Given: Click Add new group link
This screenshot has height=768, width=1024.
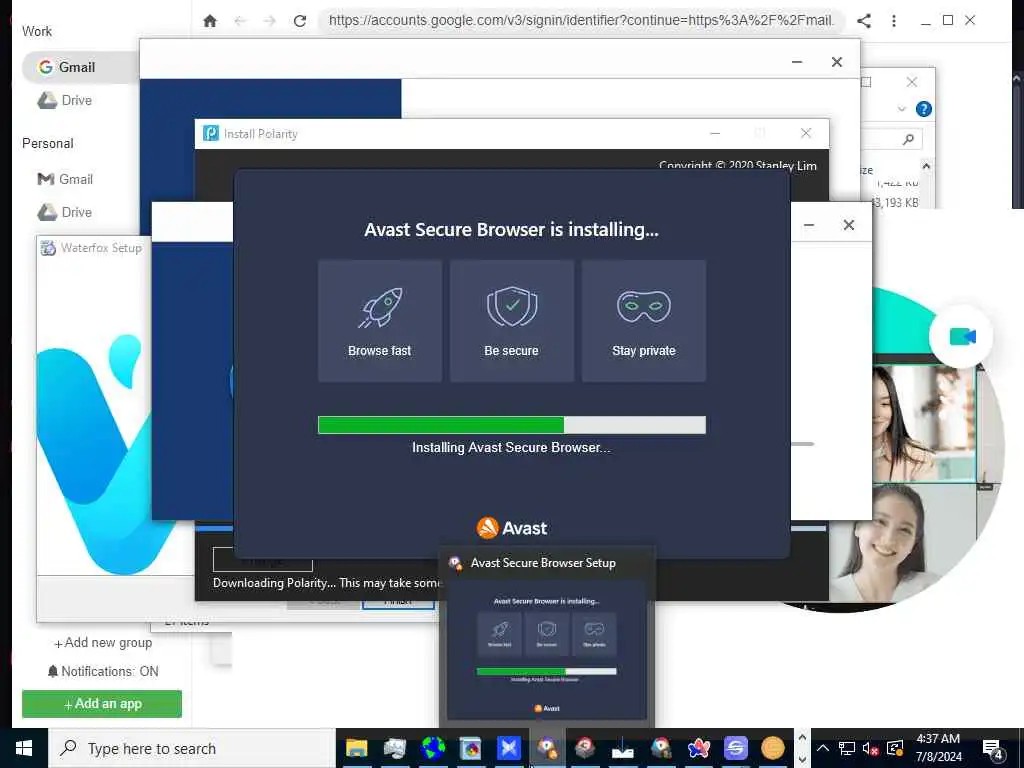Looking at the screenshot, I should click(103, 643).
